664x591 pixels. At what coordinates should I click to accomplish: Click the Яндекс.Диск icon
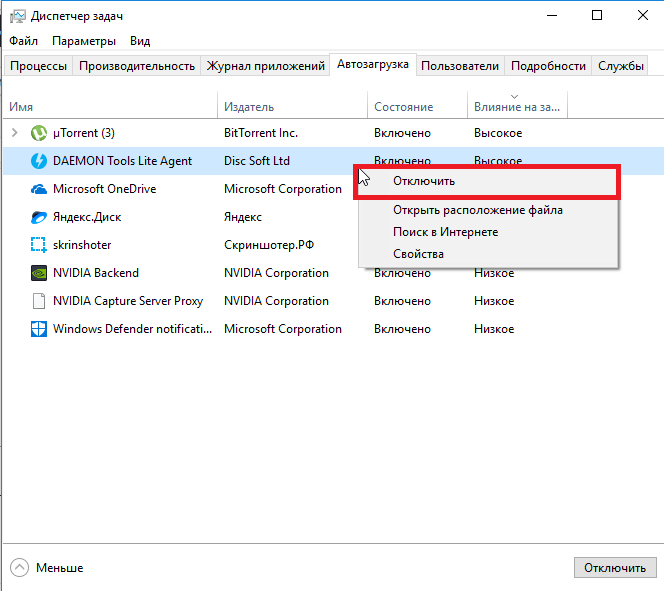pos(39,217)
